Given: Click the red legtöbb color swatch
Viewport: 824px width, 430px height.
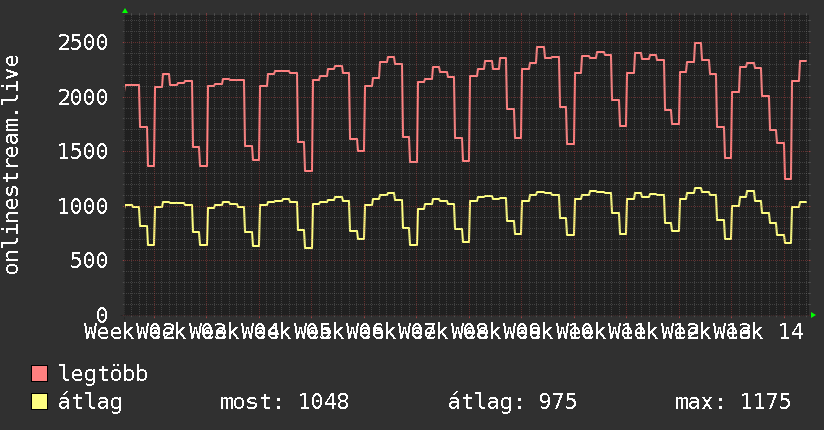Looking at the screenshot, I should (x=40, y=375).
